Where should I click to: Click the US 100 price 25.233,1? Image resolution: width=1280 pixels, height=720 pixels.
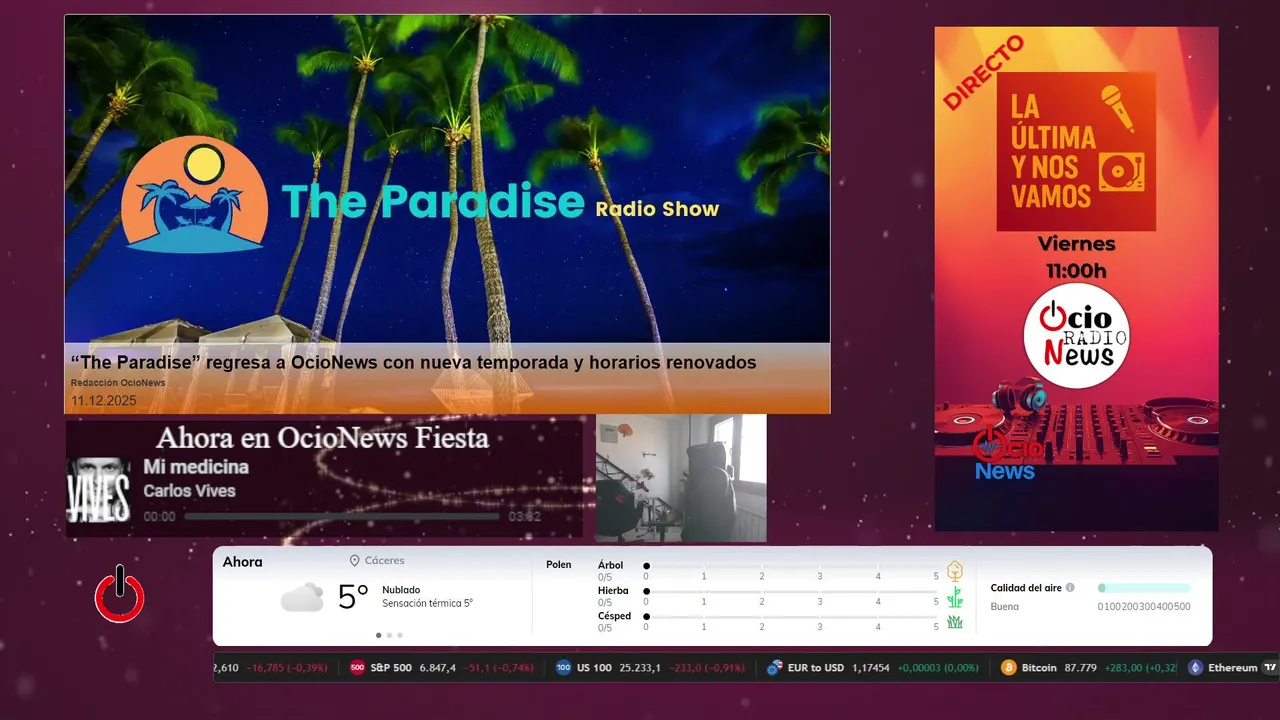tap(639, 667)
